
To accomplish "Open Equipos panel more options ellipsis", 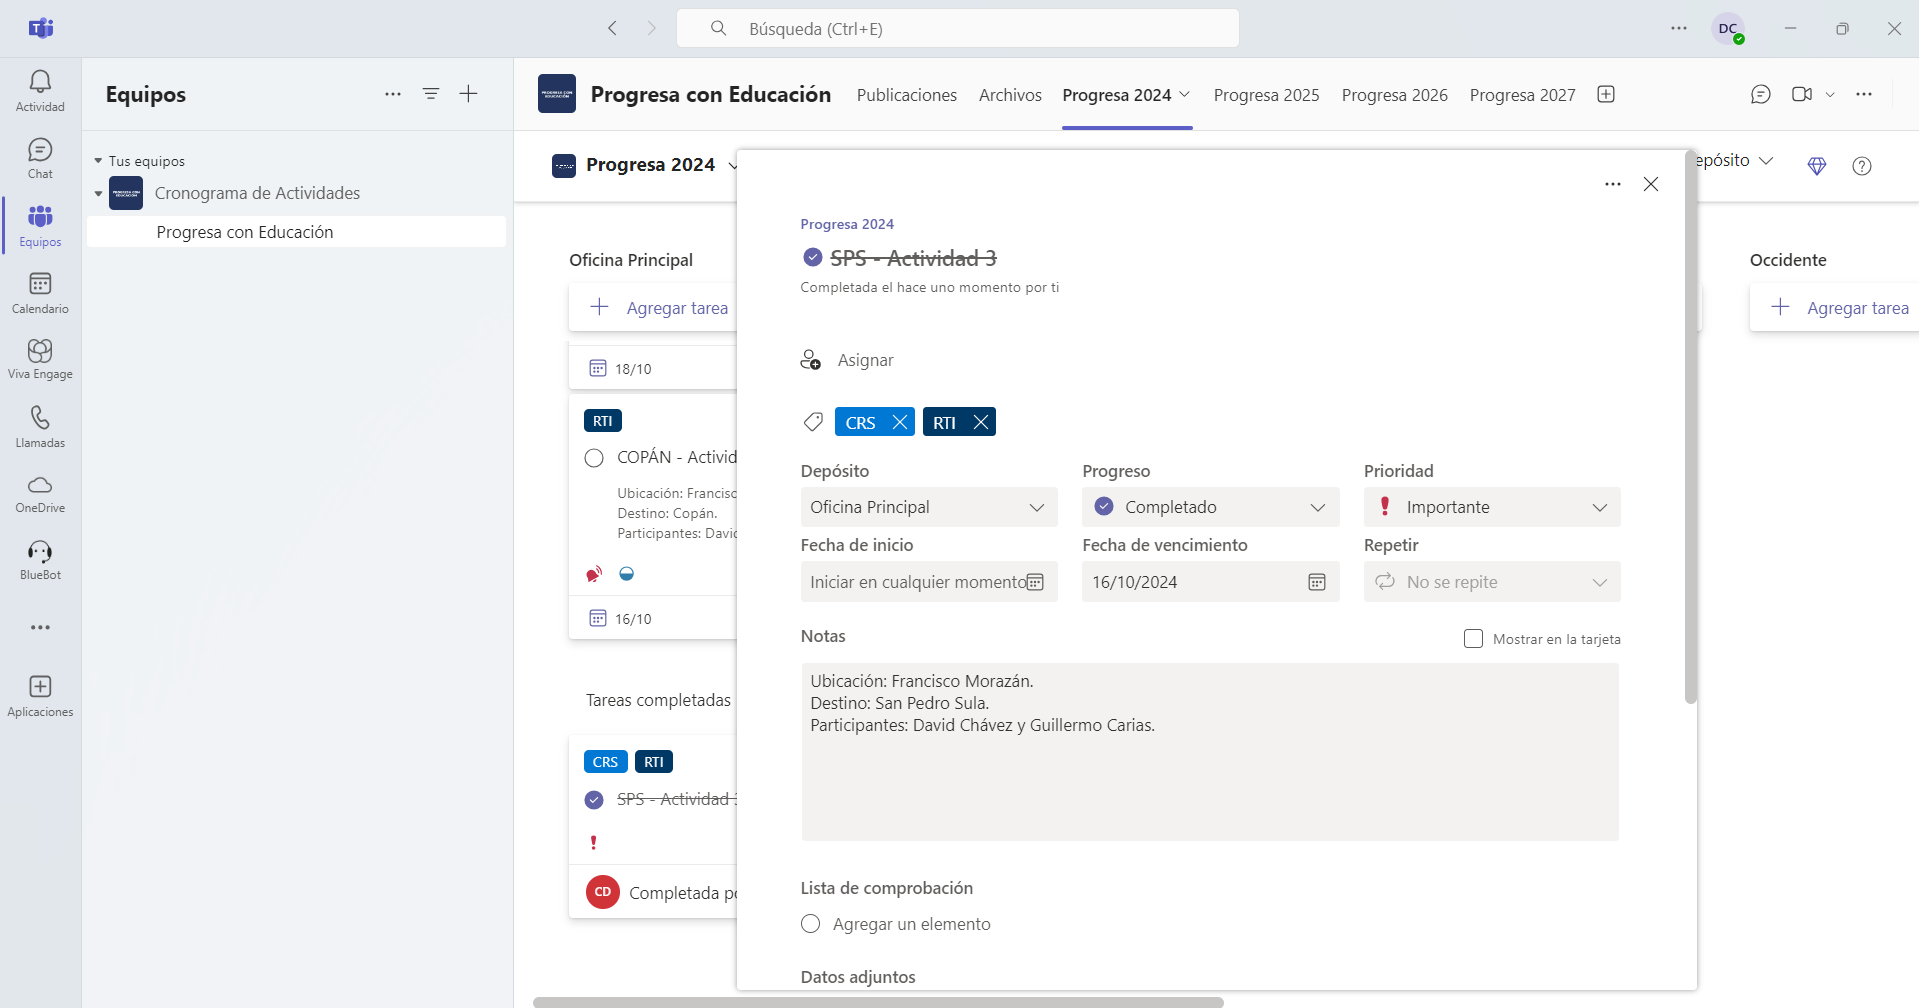I will [393, 94].
